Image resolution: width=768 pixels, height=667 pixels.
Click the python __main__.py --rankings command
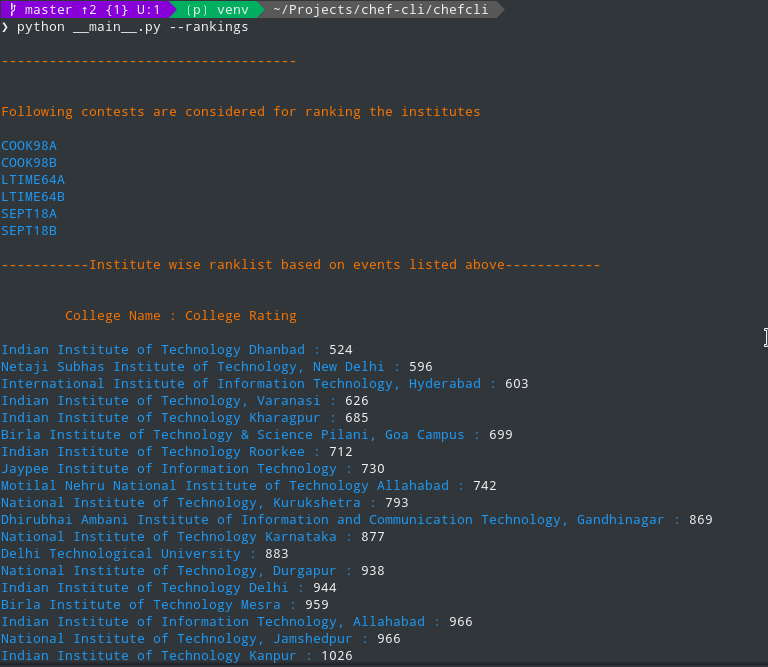[x=132, y=27]
